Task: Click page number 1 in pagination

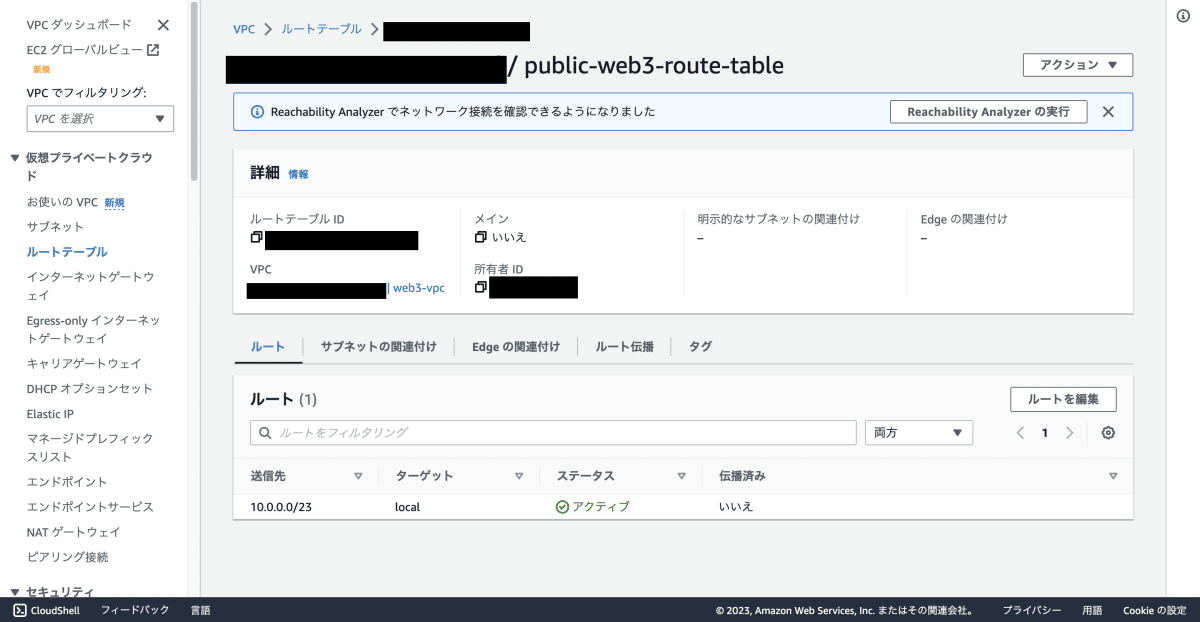Action: click(x=1045, y=433)
